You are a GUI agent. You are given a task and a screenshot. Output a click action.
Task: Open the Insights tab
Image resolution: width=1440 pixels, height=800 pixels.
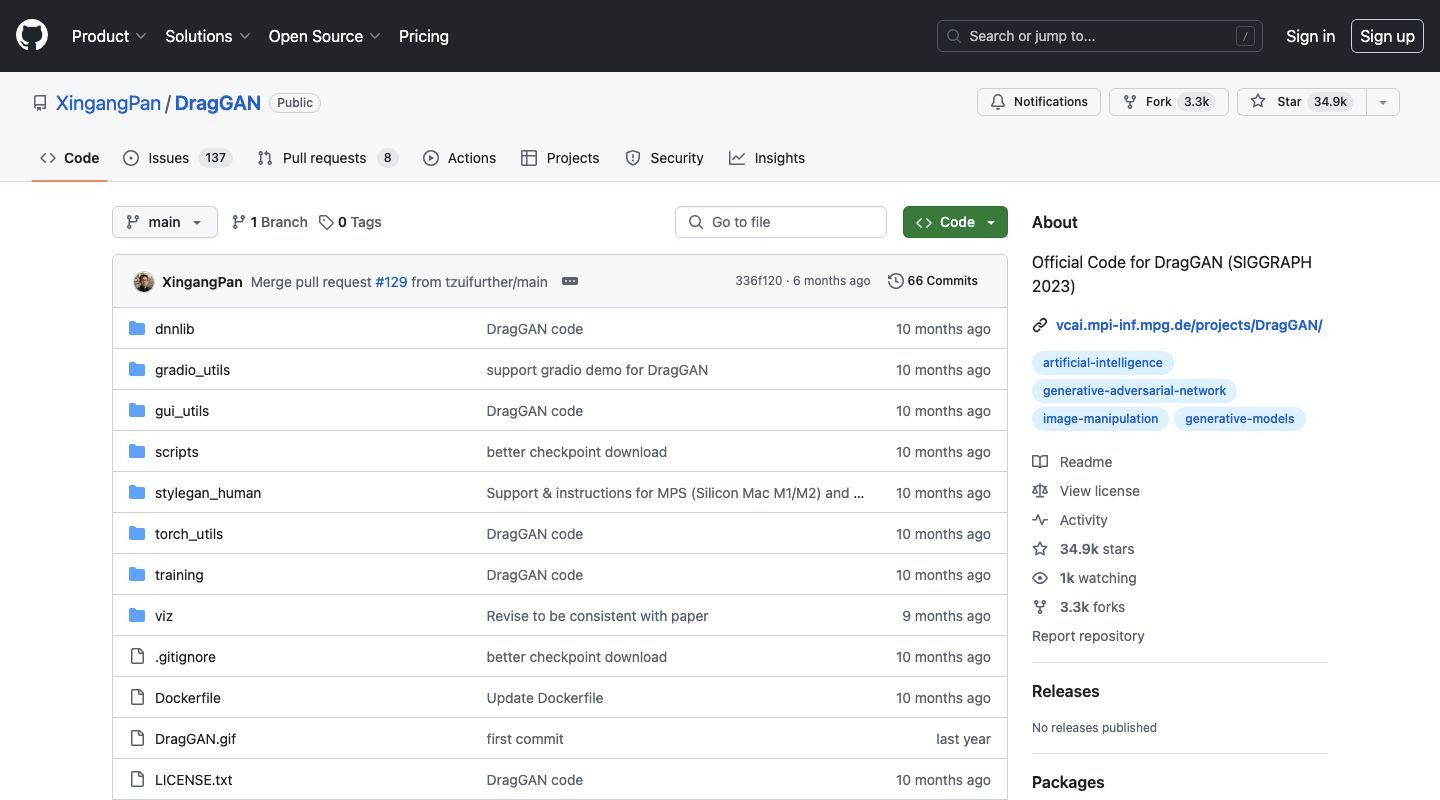(767, 158)
